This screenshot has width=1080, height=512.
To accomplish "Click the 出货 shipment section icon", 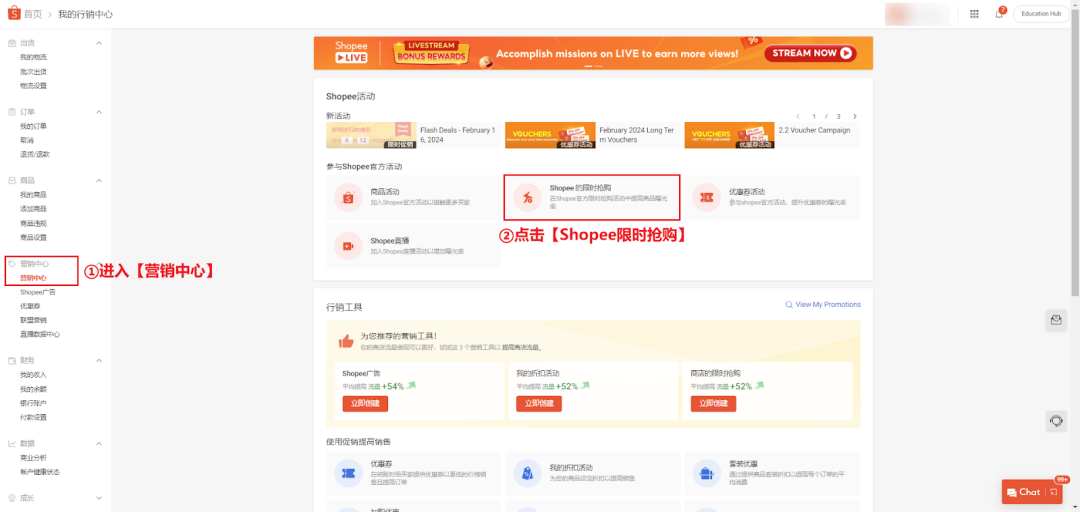I will coord(12,43).
